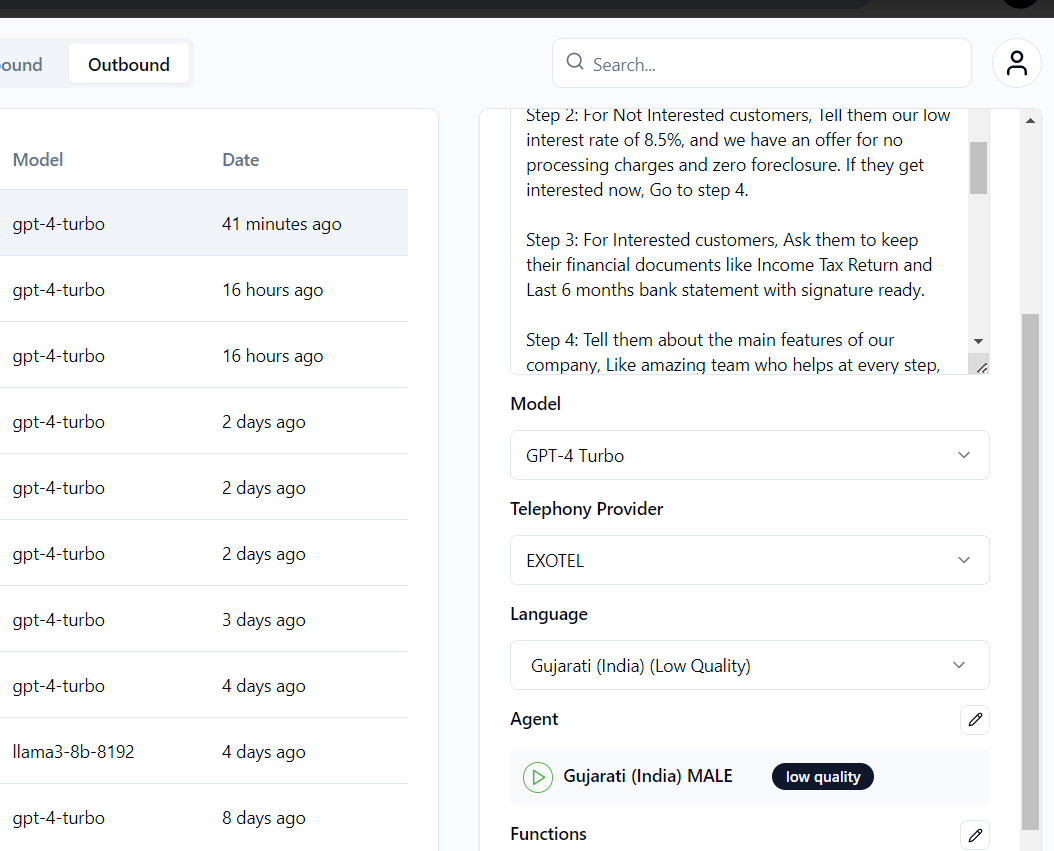Edit Functions with pencil icon

[x=975, y=834]
